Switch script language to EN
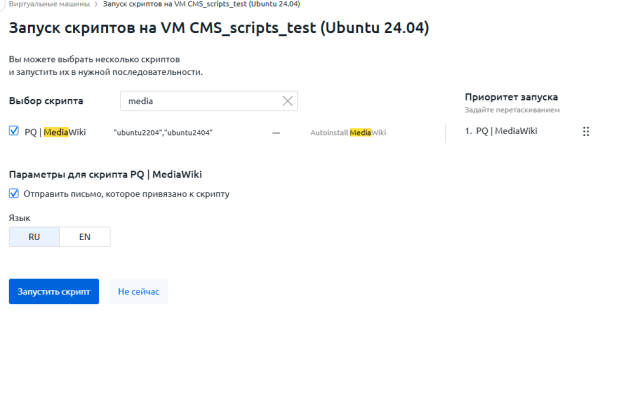The height and width of the screenshot is (400, 621). [x=85, y=237]
